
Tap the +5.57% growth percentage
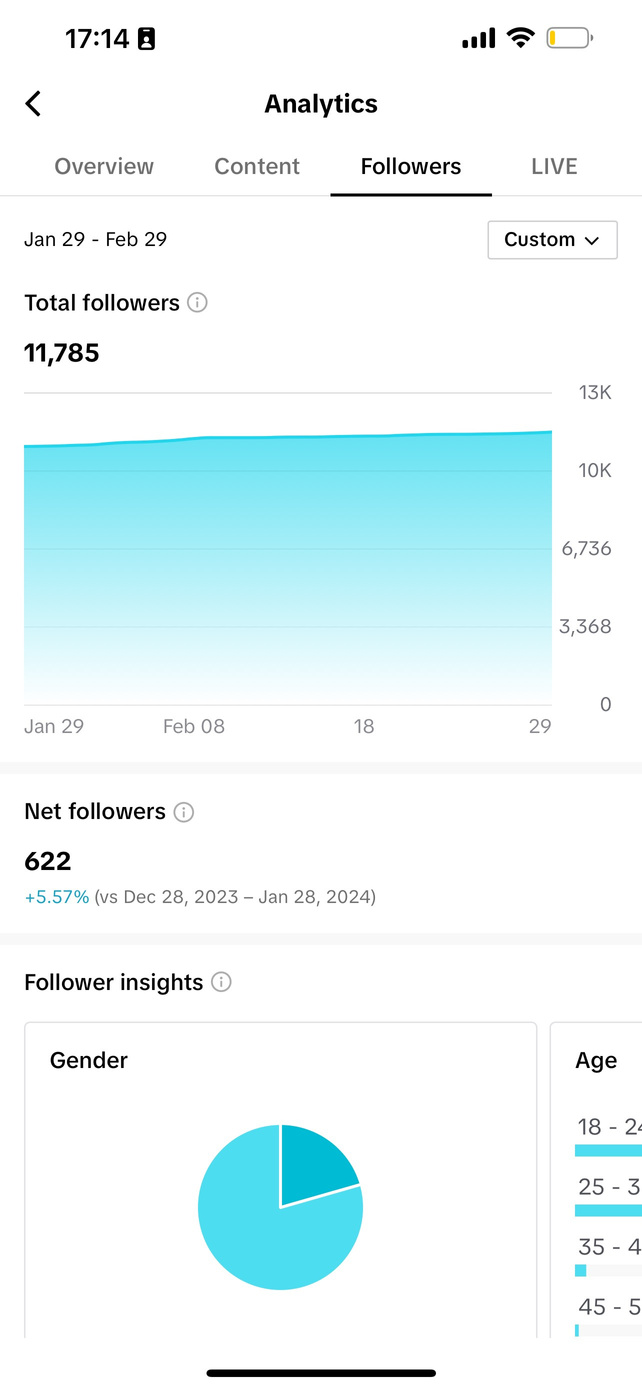tap(57, 897)
